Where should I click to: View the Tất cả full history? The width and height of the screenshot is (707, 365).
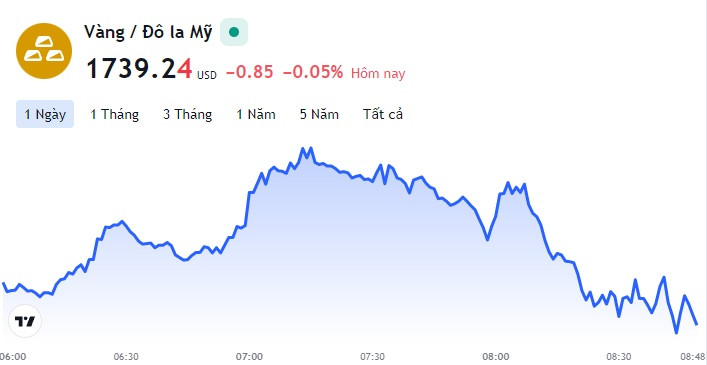383,114
